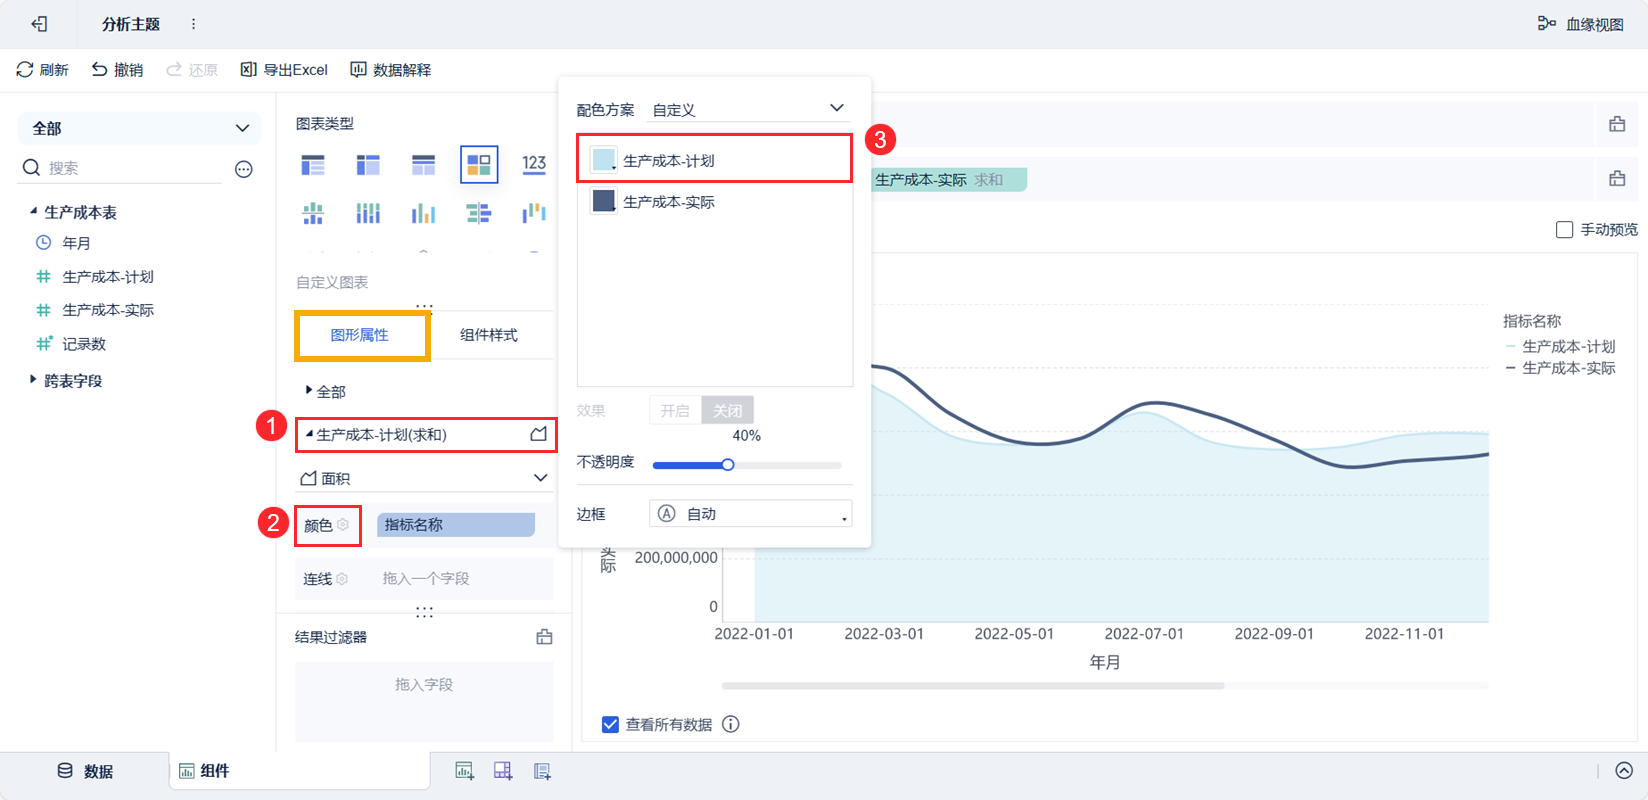The height and width of the screenshot is (800, 1648).
Task: Click the 拖入一个字段 drop slot in 连线
Action: pyautogui.click(x=426, y=579)
